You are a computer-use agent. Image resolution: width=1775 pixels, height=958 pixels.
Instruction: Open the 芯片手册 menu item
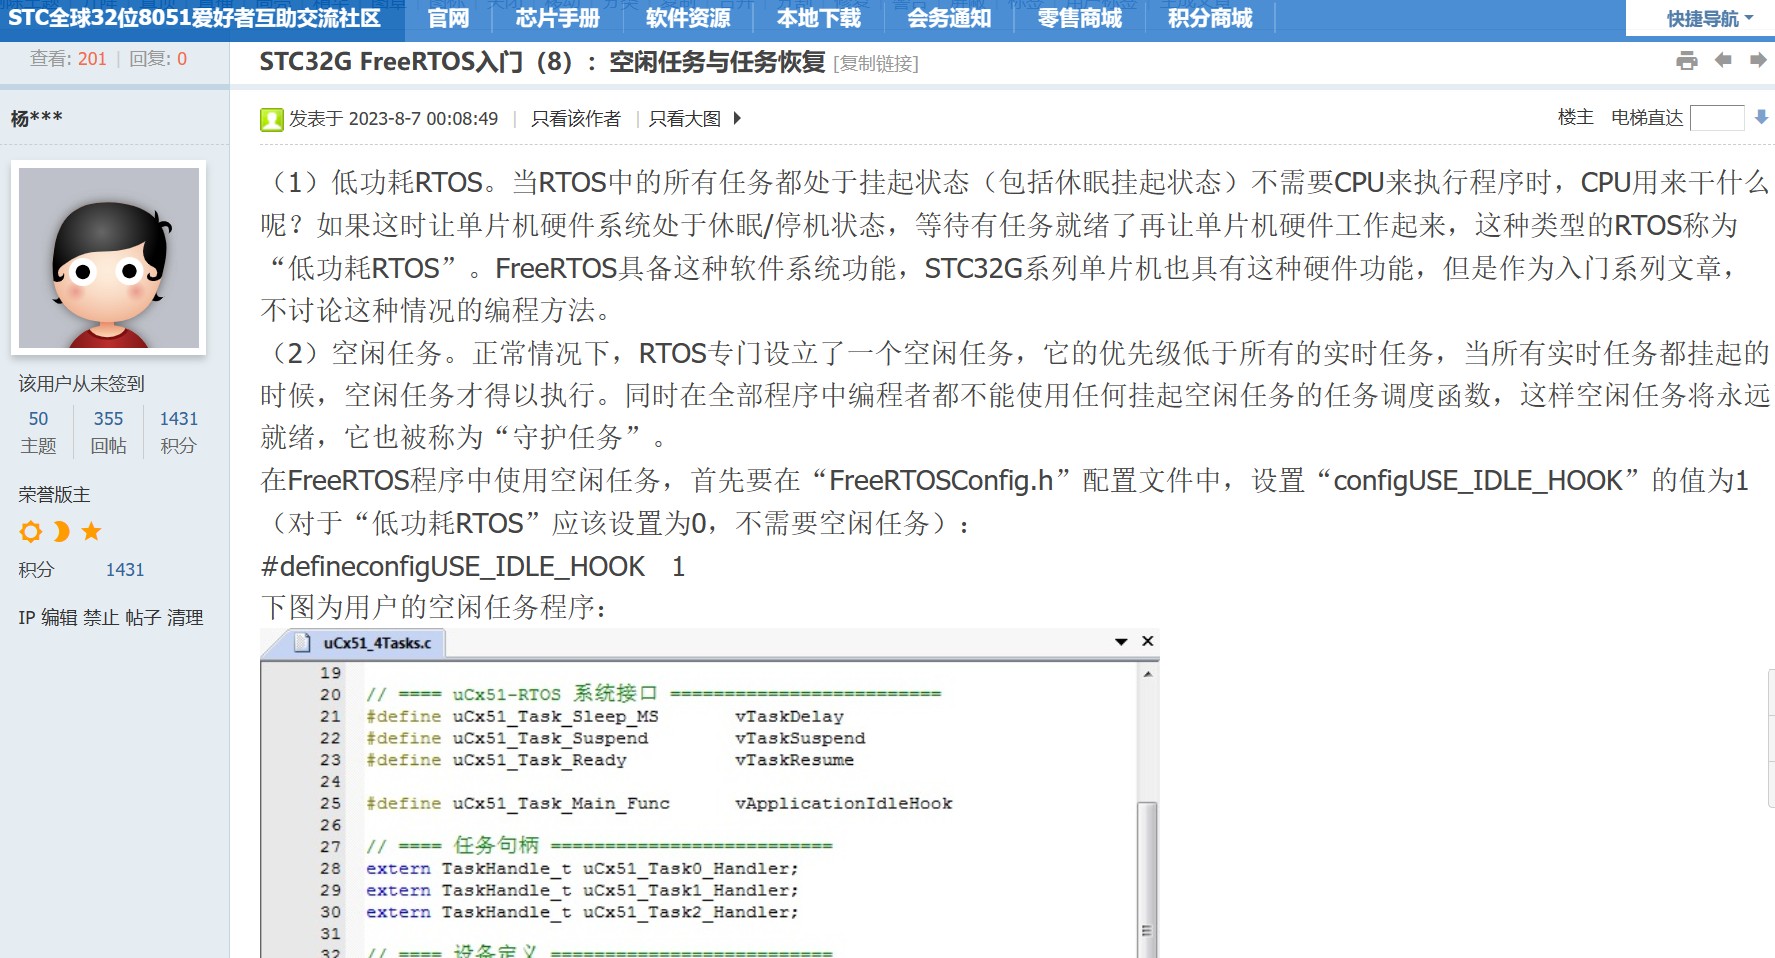[557, 18]
